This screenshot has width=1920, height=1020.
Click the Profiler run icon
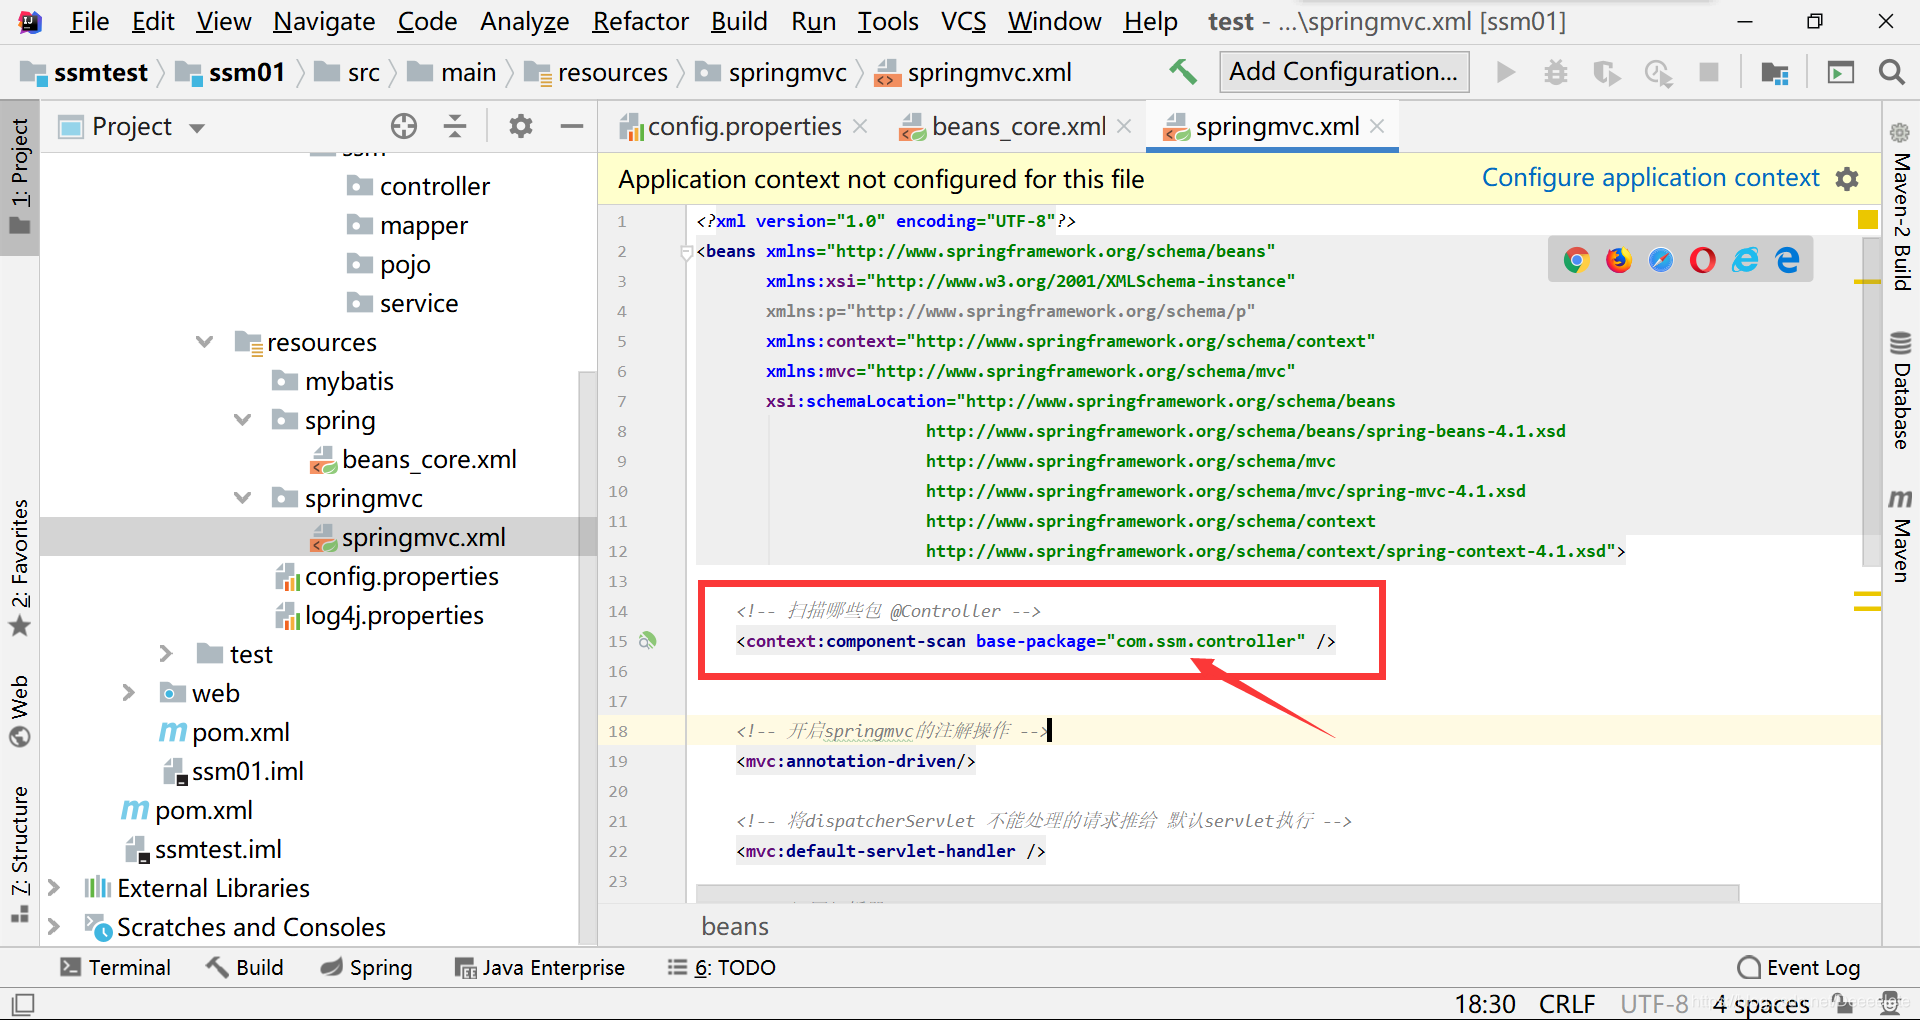coord(1659,72)
